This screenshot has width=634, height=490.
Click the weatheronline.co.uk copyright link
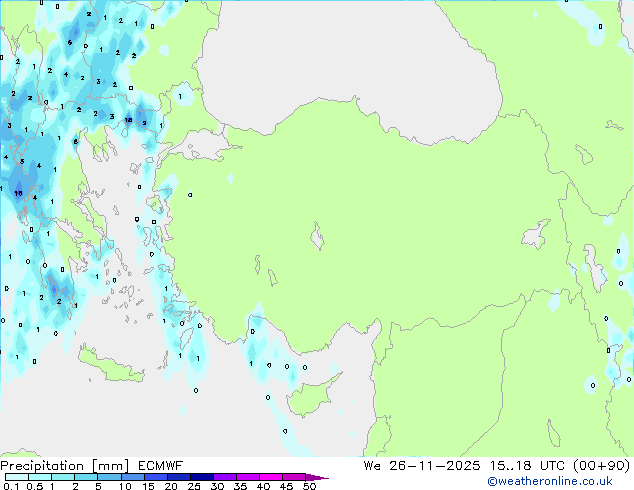549,481
